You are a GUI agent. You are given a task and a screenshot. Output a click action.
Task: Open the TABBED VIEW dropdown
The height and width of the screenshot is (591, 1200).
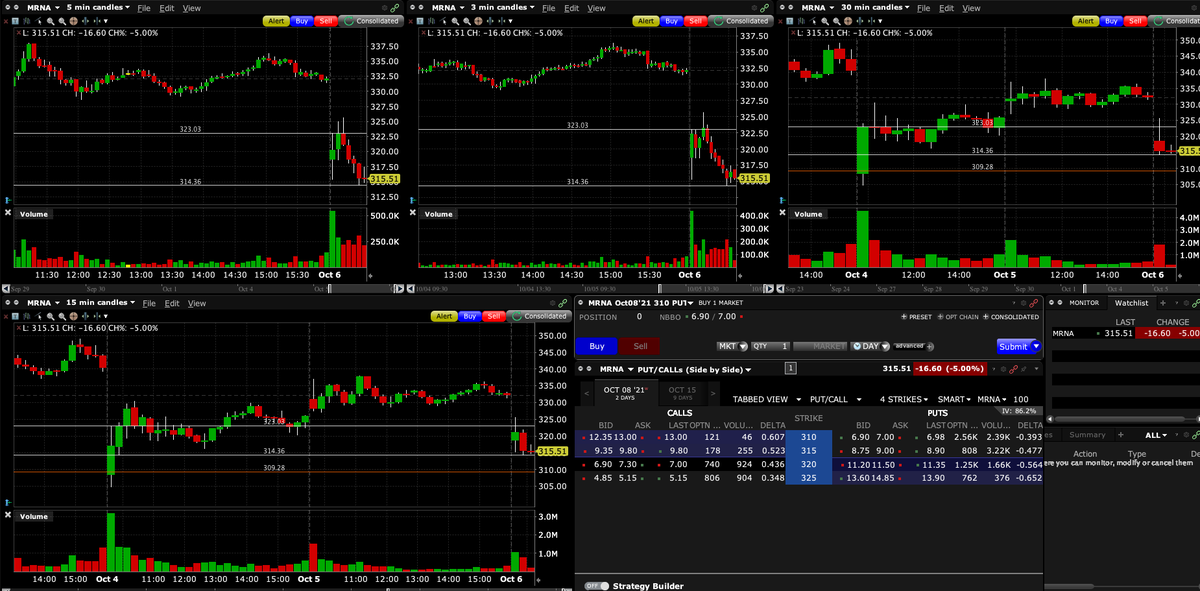(768, 399)
